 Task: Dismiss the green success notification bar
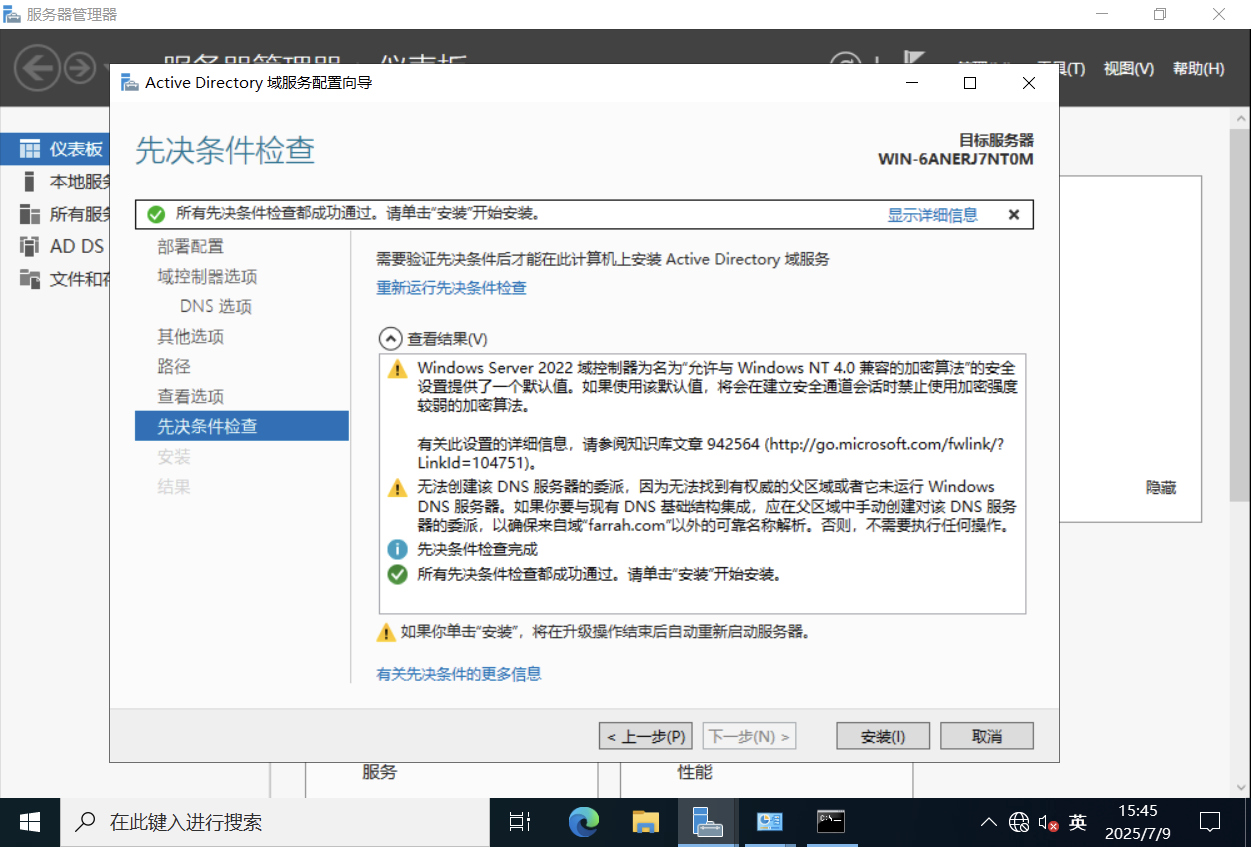coord(1013,214)
